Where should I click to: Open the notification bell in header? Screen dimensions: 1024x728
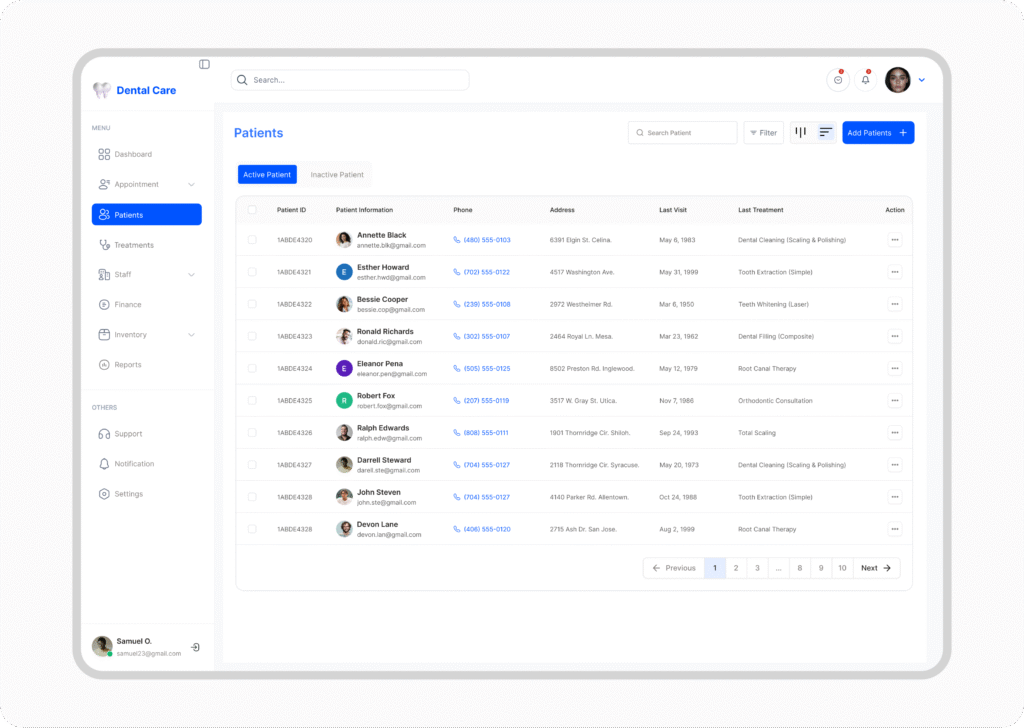(865, 80)
